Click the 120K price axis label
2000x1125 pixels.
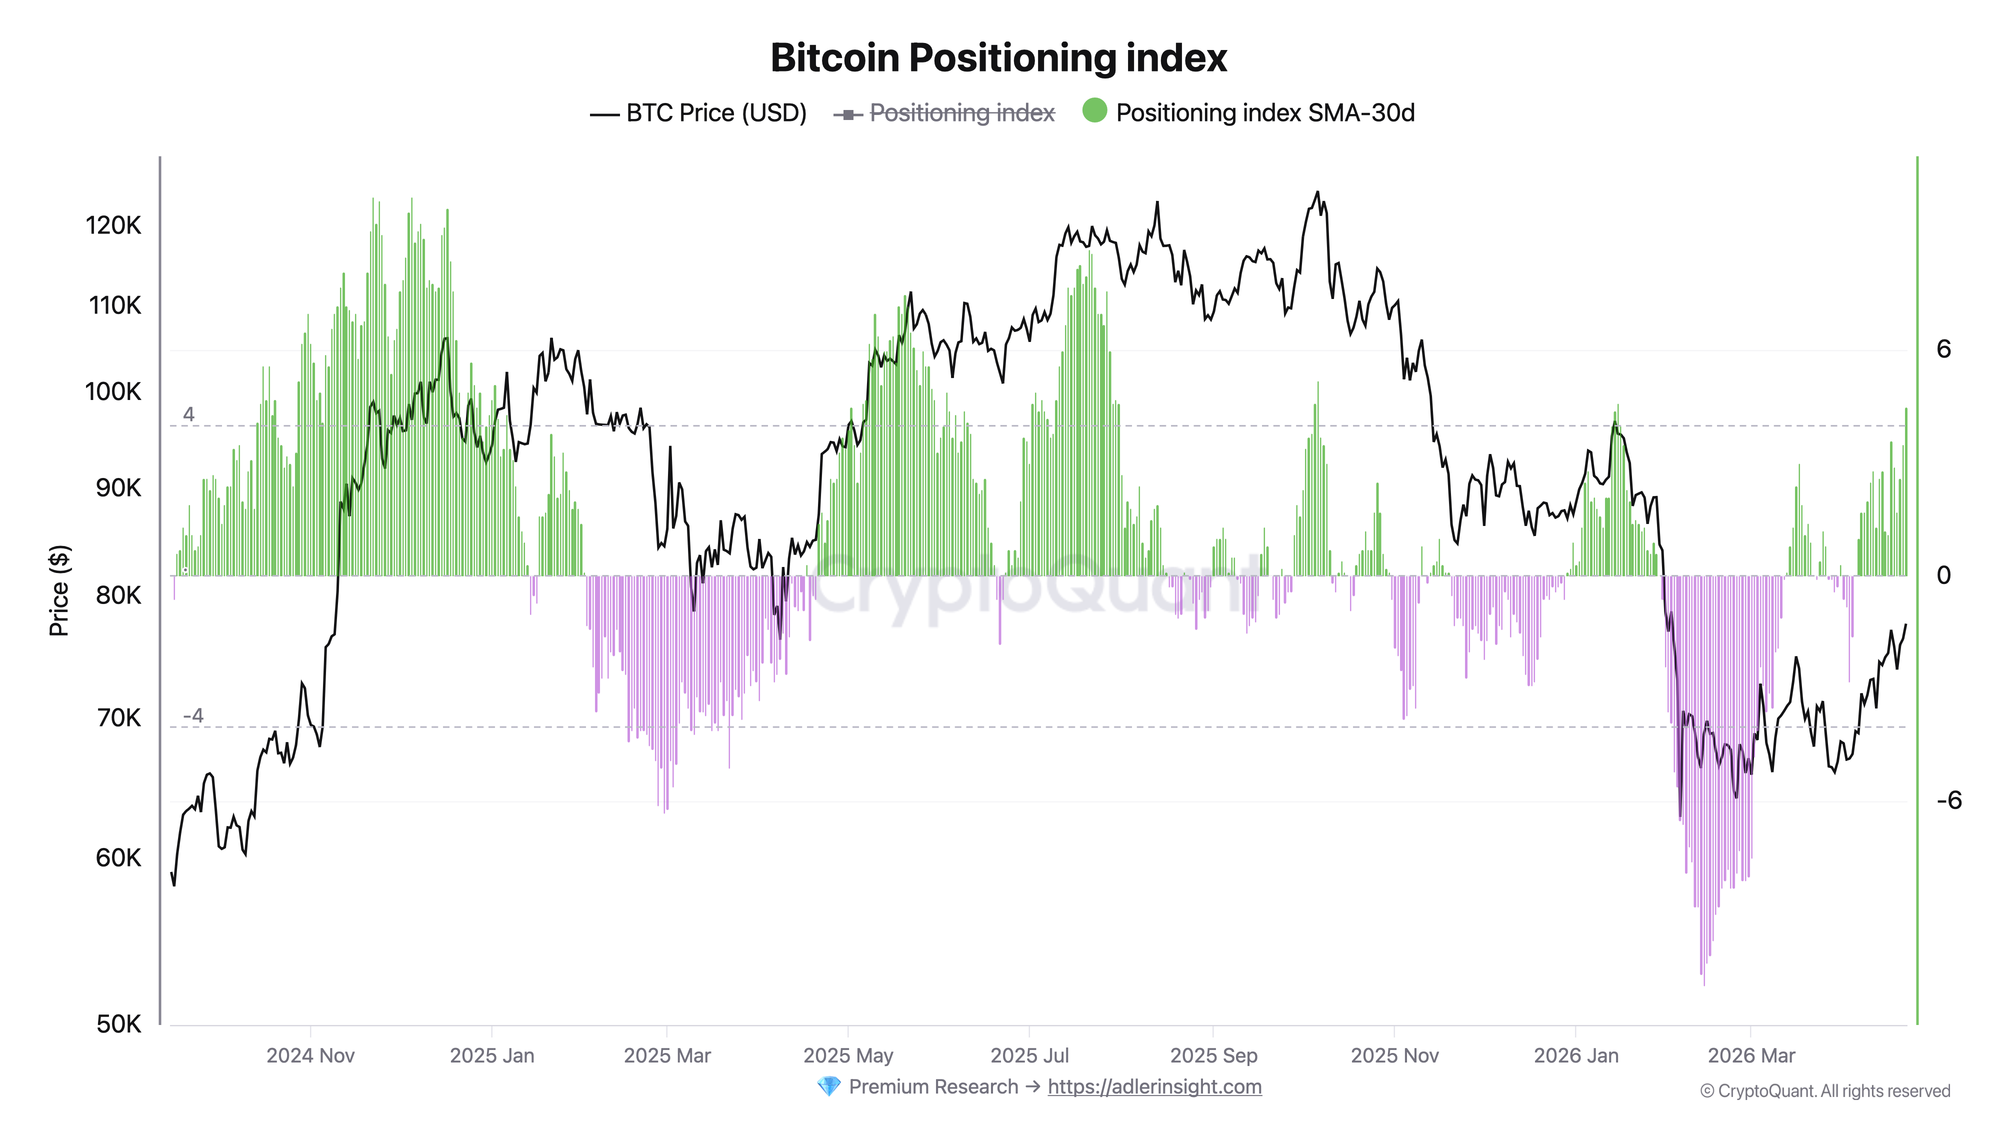[114, 226]
